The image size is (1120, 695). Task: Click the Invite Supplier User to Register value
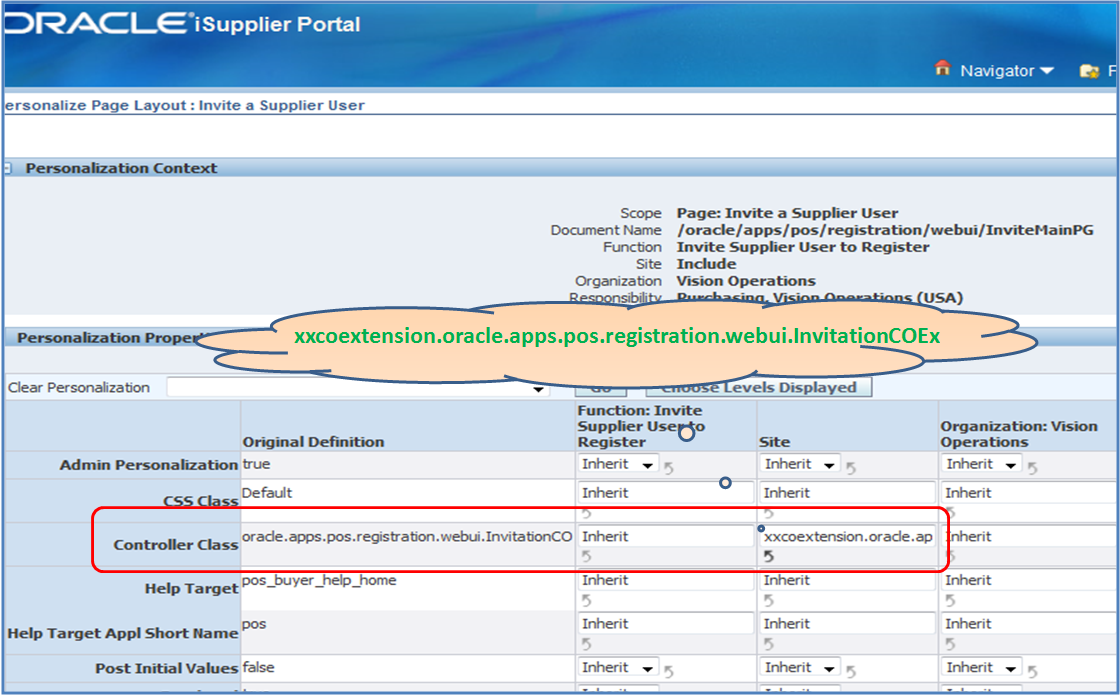[x=803, y=247]
